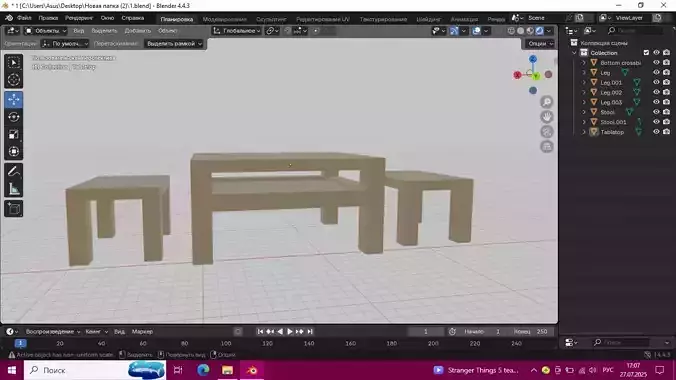Switch to solid viewport shading

click(x=521, y=31)
